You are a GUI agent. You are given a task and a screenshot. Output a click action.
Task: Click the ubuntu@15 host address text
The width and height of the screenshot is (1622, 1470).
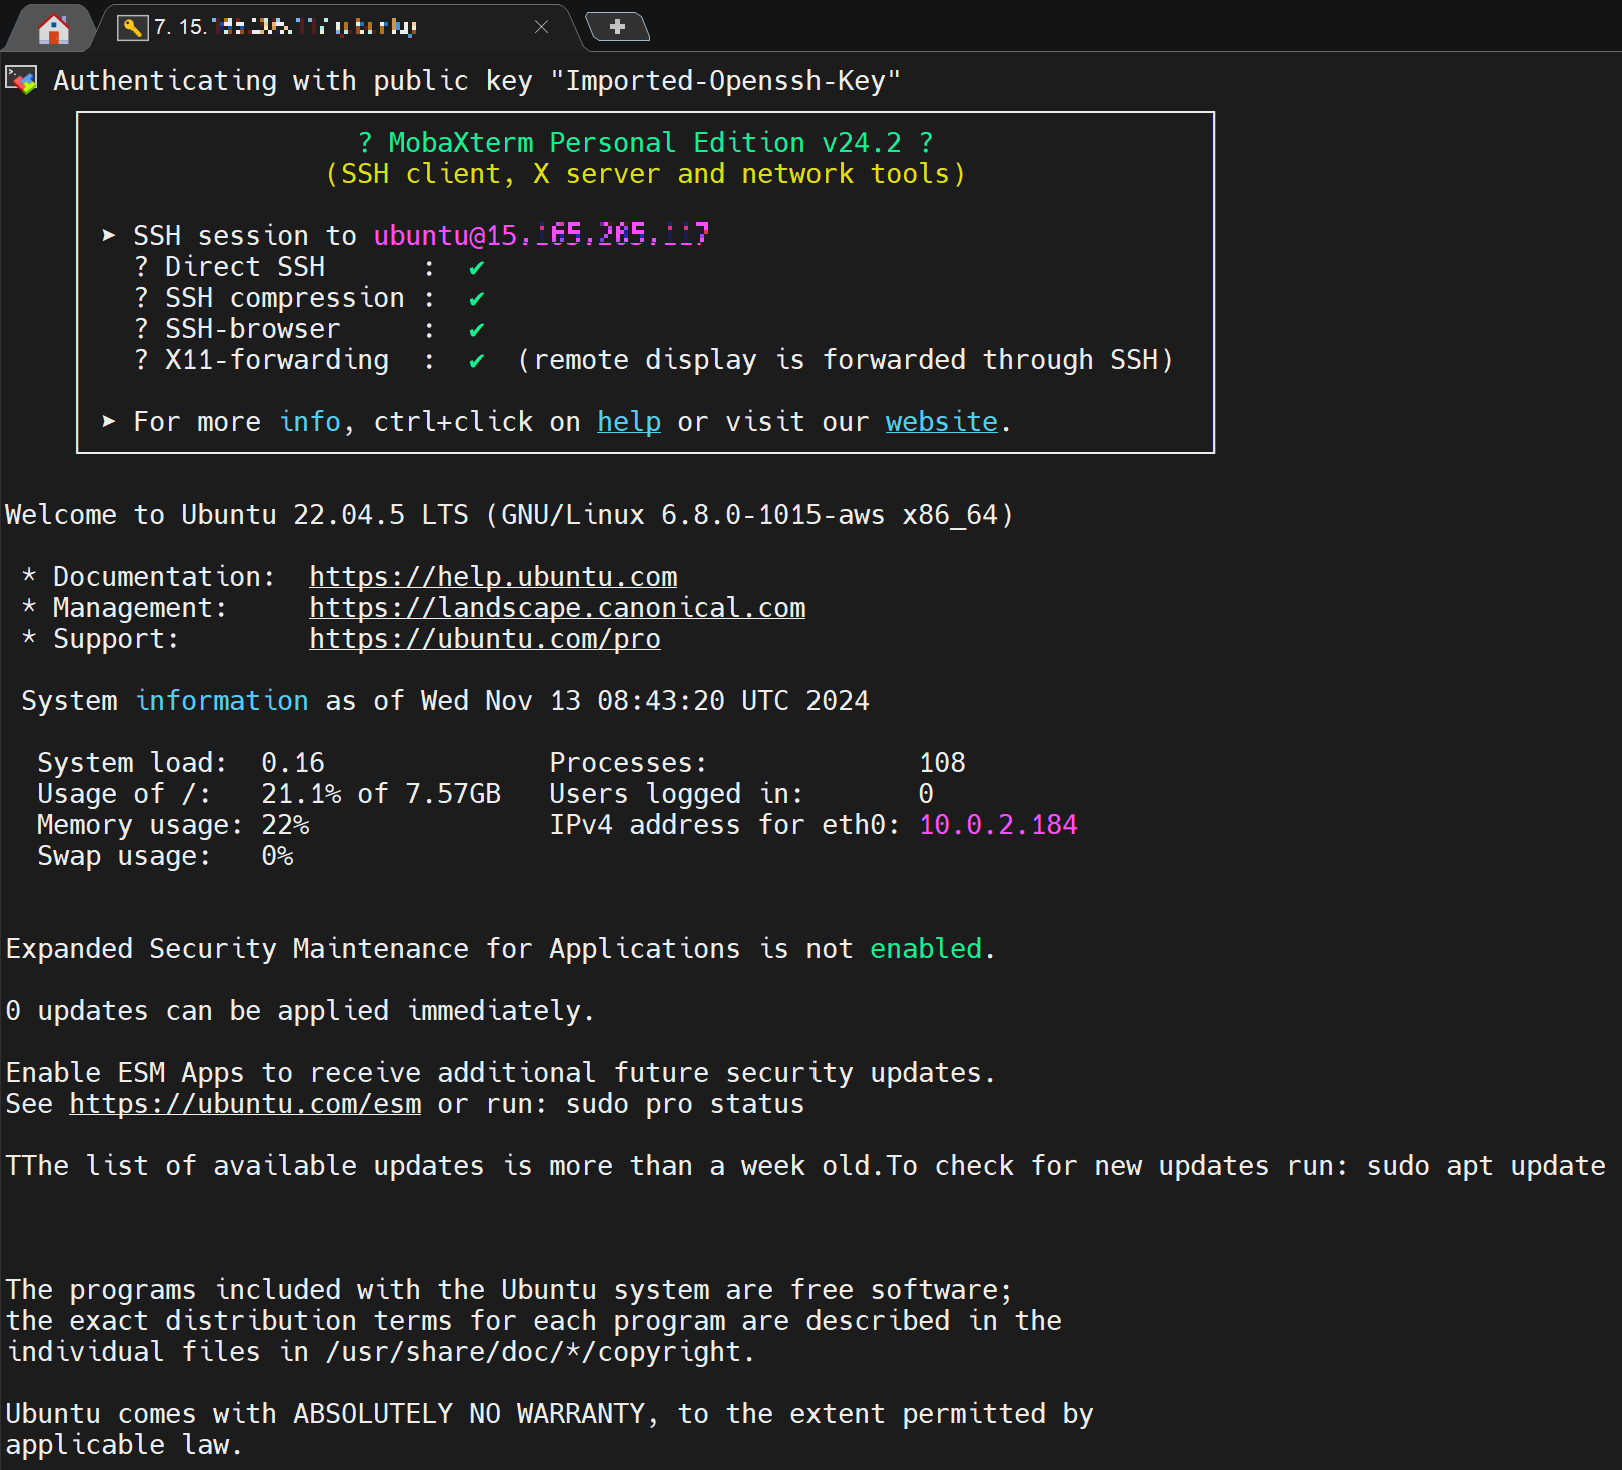point(541,236)
